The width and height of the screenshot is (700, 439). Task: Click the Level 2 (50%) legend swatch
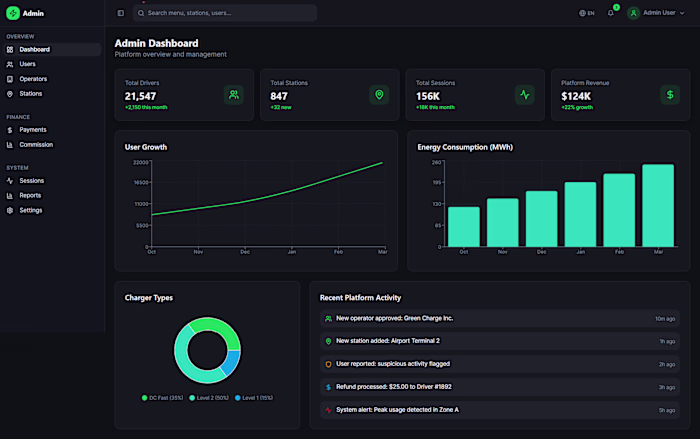192,398
